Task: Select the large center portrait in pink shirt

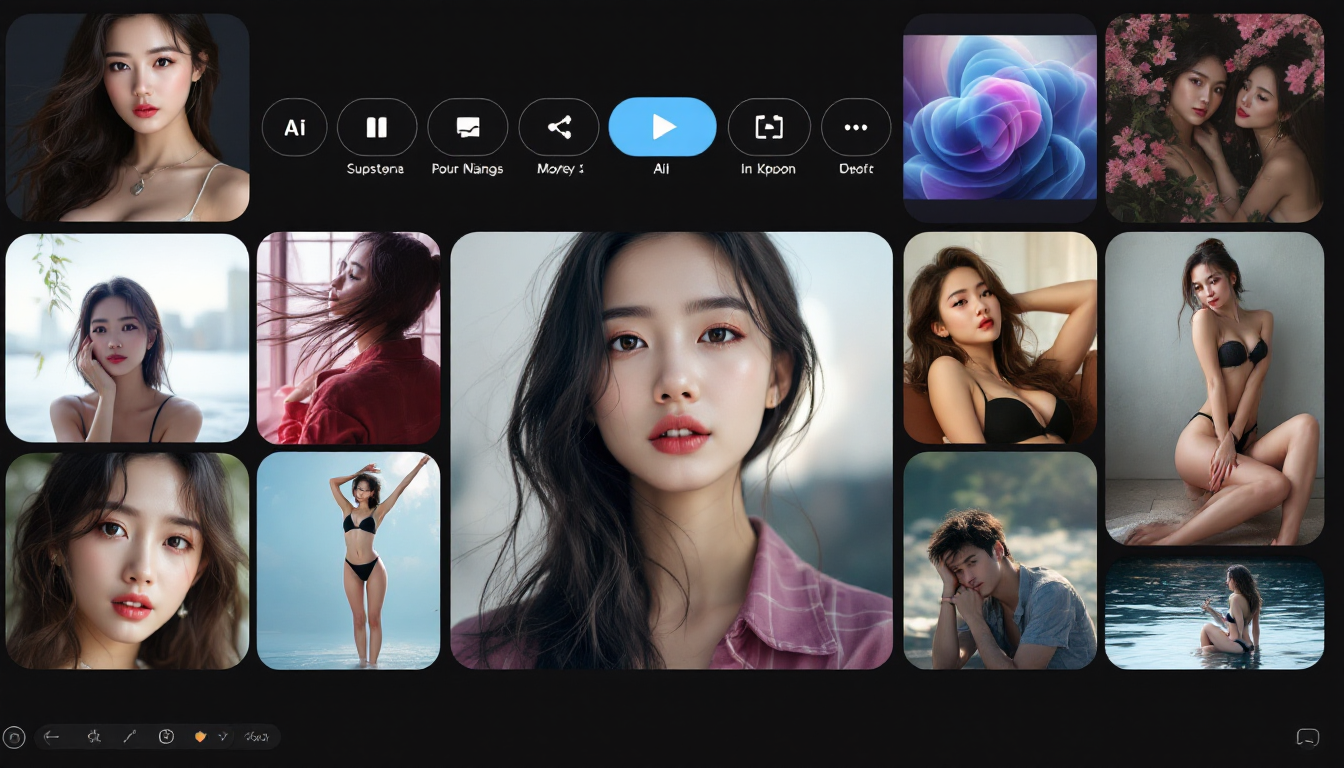Action: (671, 450)
